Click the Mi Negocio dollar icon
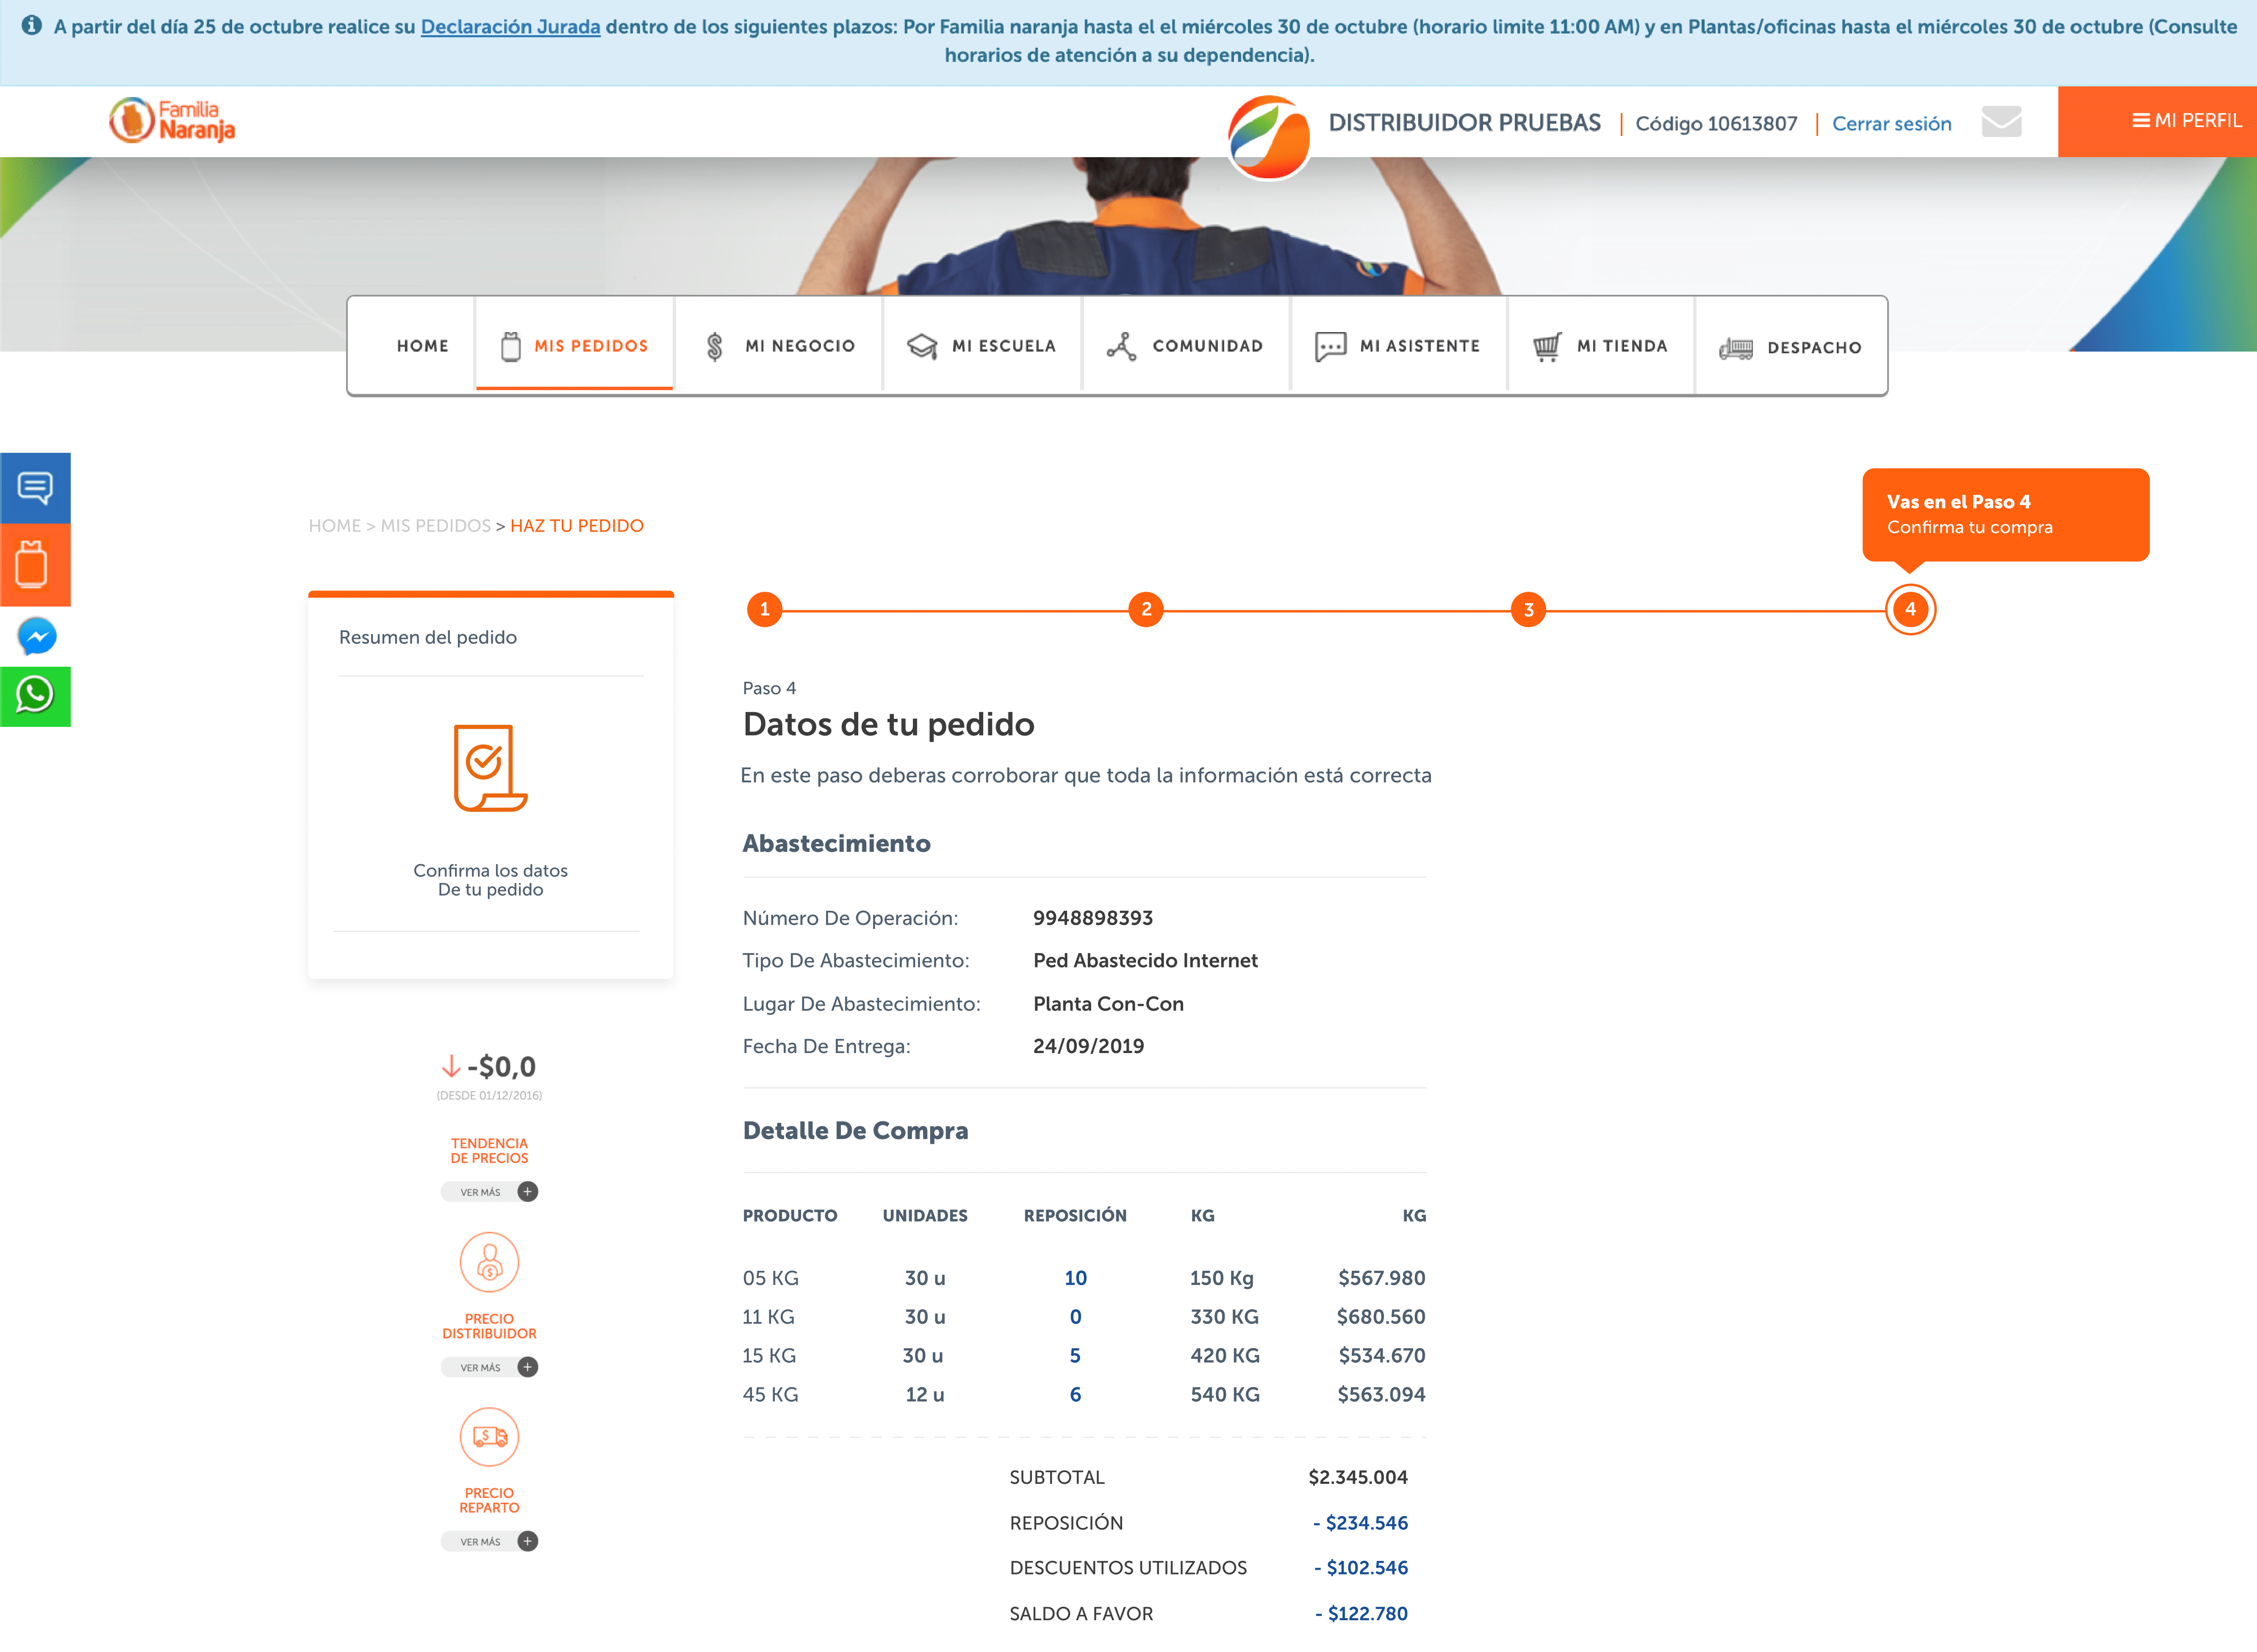Screen dimensions: 2257x1652 pos(714,347)
